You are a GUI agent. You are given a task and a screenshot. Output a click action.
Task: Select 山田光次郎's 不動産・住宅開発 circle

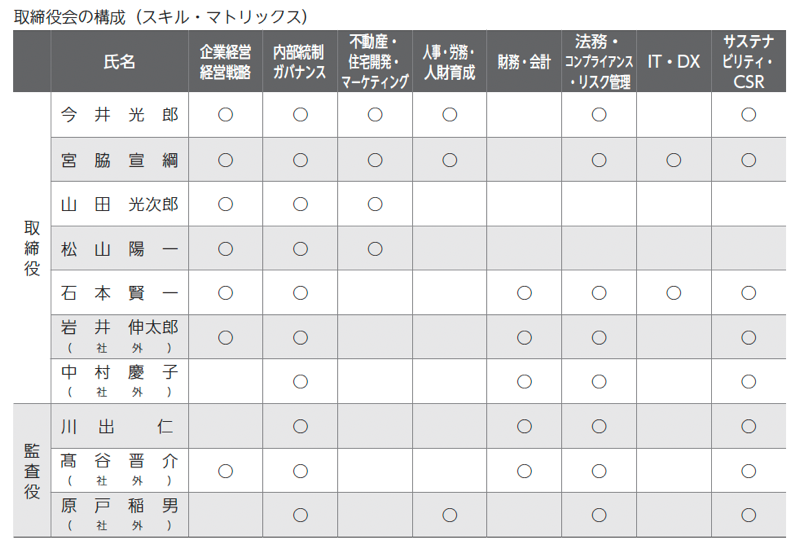375,204
